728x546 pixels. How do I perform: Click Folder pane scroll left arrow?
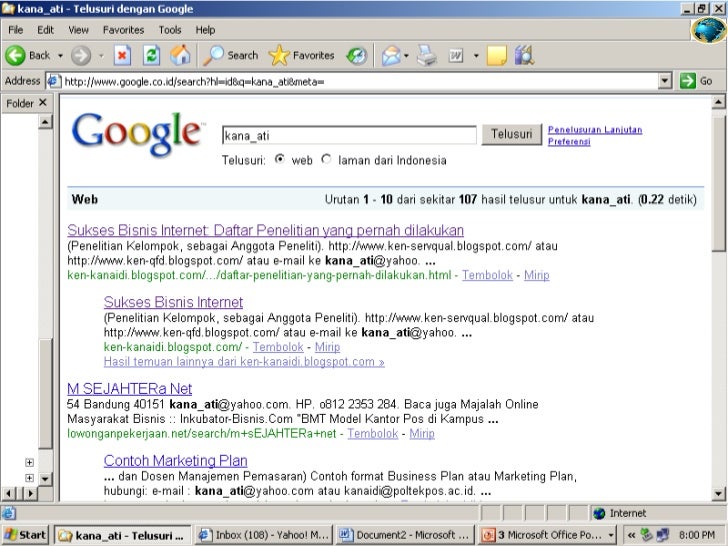pos(9,493)
